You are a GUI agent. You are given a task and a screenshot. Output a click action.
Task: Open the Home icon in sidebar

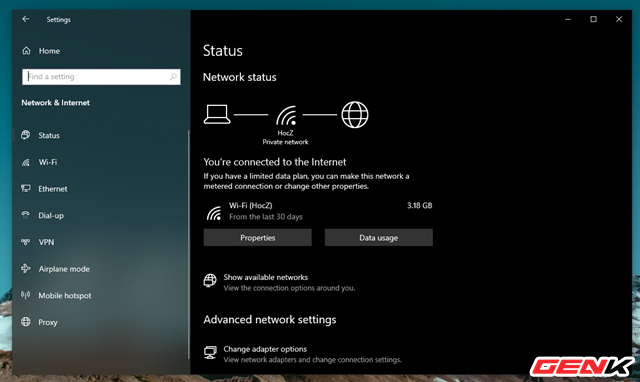pos(27,51)
